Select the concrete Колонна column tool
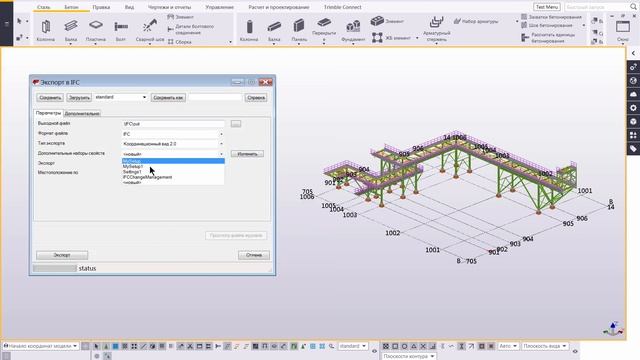The image size is (640, 360). coord(249,30)
